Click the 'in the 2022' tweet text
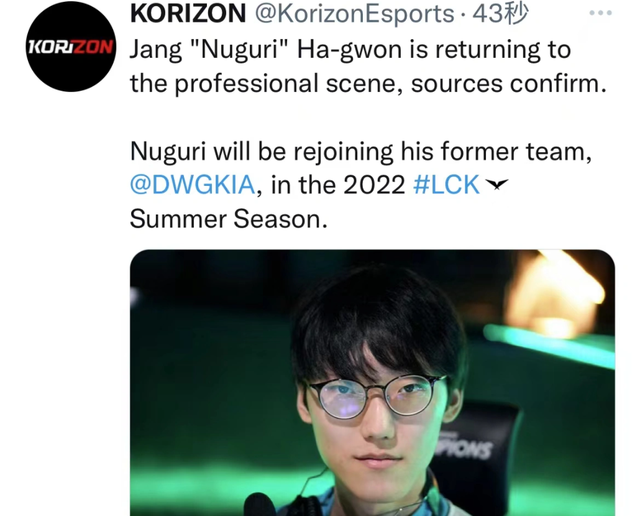The height and width of the screenshot is (516, 640). pos(338,185)
